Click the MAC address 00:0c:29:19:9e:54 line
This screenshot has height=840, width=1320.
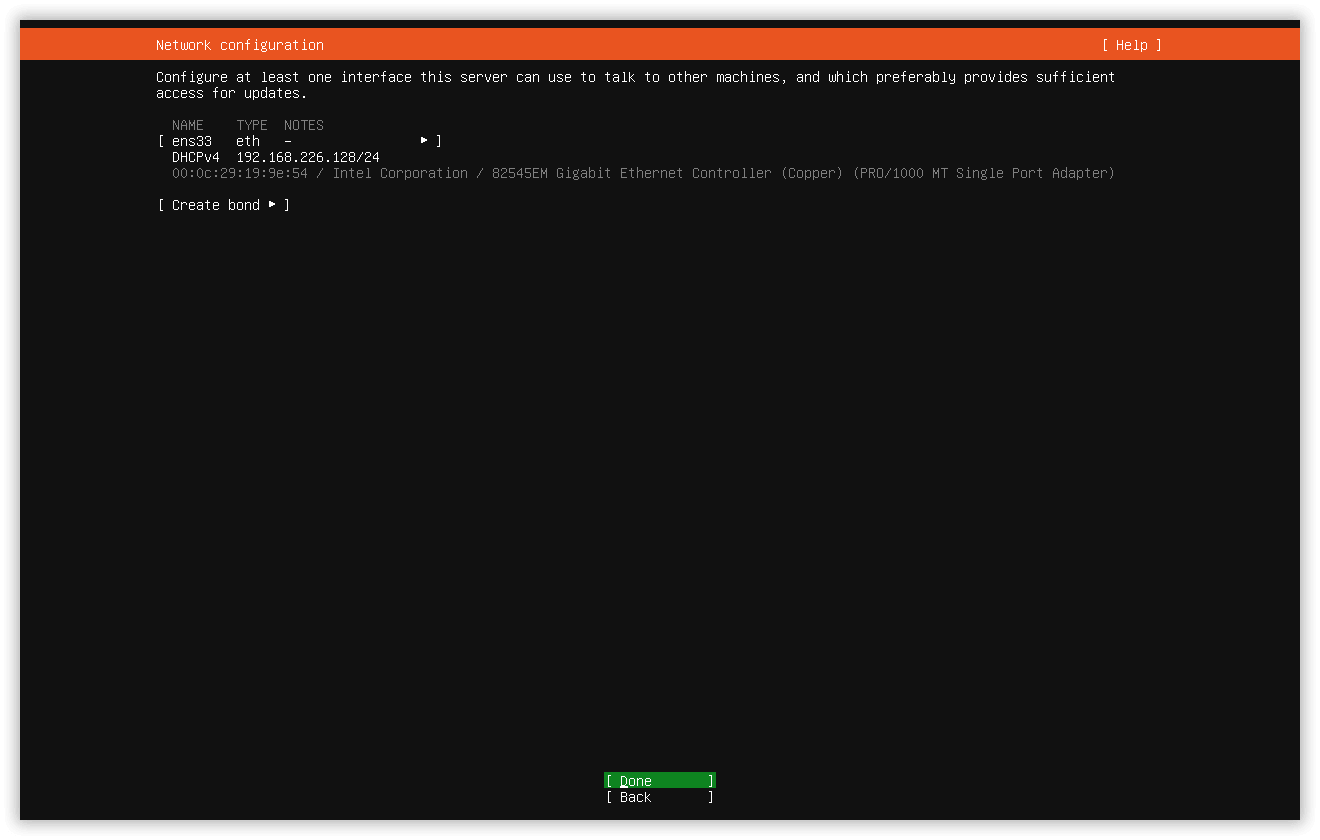[x=643, y=173]
